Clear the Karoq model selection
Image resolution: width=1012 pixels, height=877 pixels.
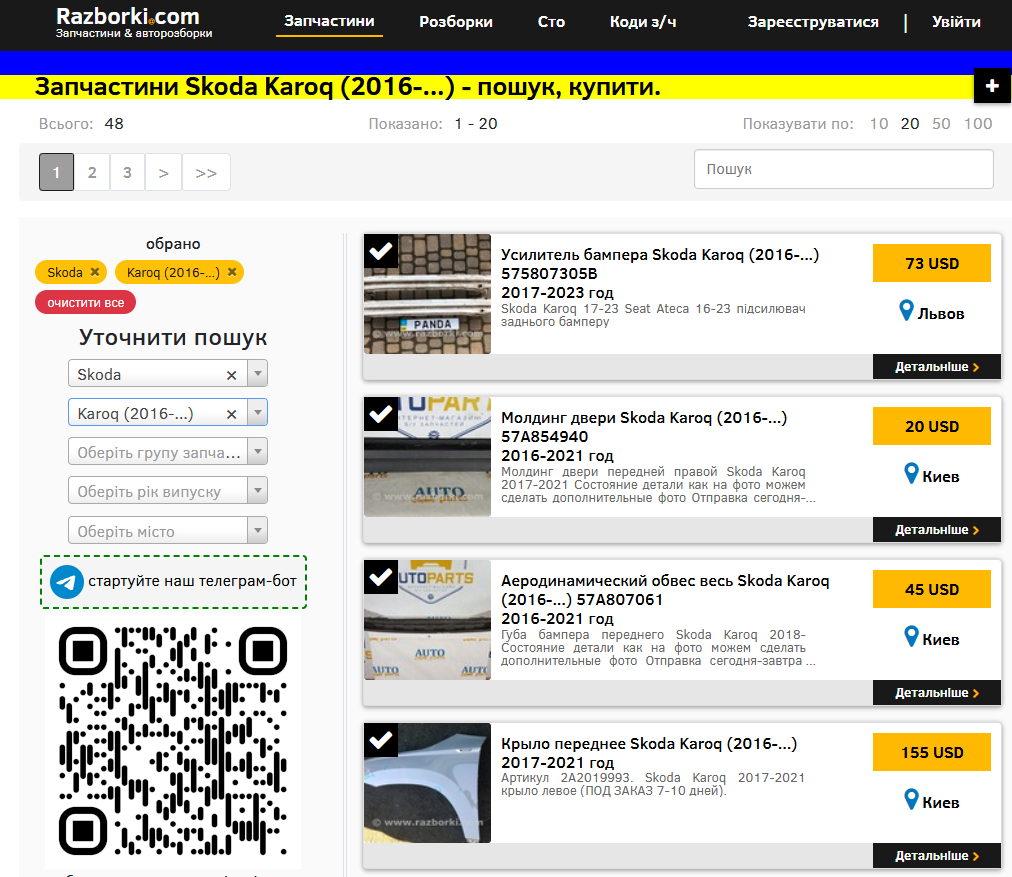pos(232,414)
